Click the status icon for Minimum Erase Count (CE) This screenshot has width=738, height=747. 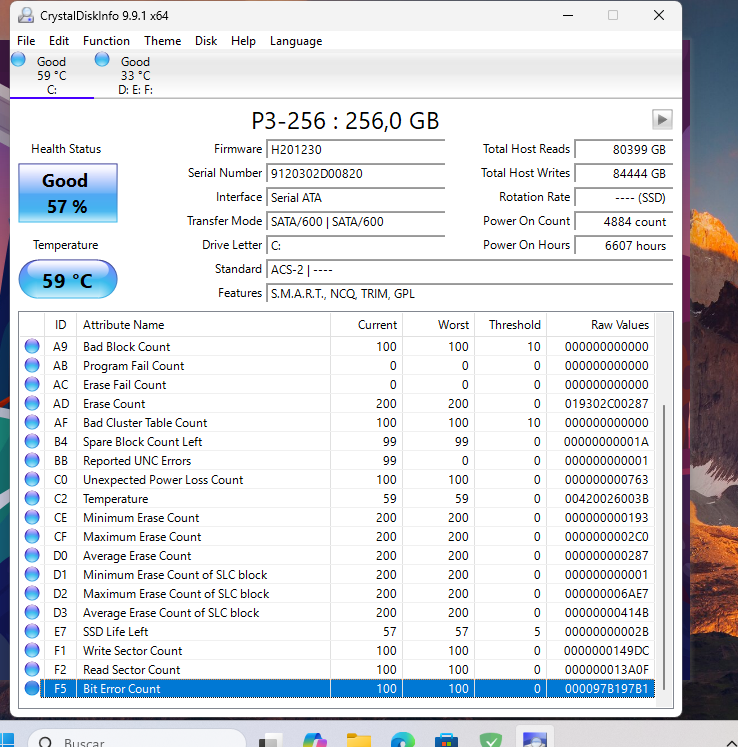(32, 517)
